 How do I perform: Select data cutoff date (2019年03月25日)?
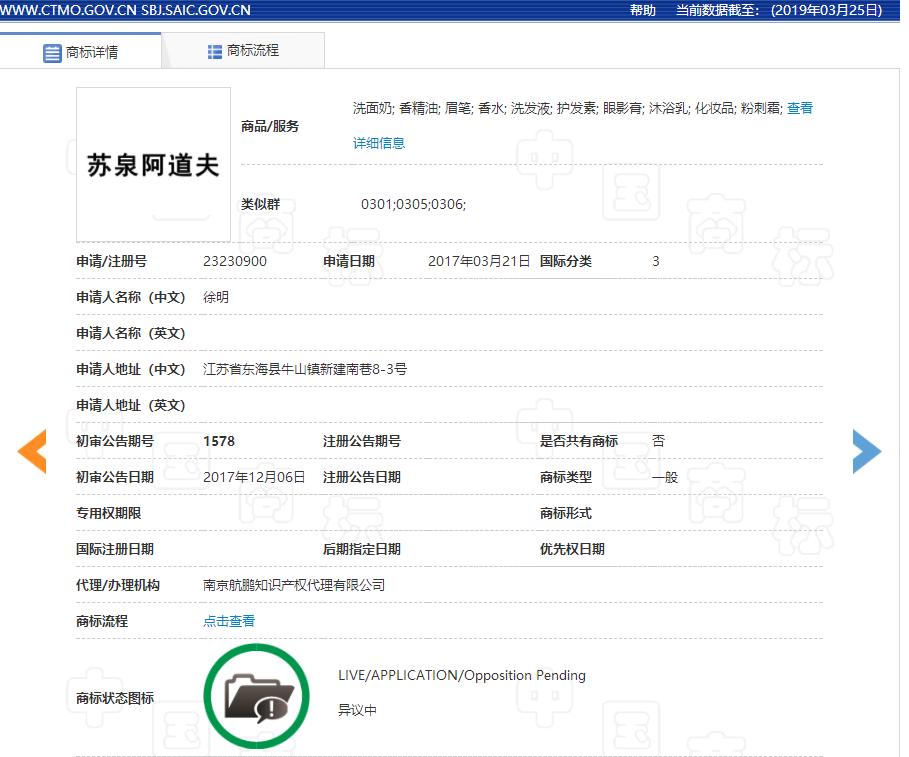(x=827, y=10)
